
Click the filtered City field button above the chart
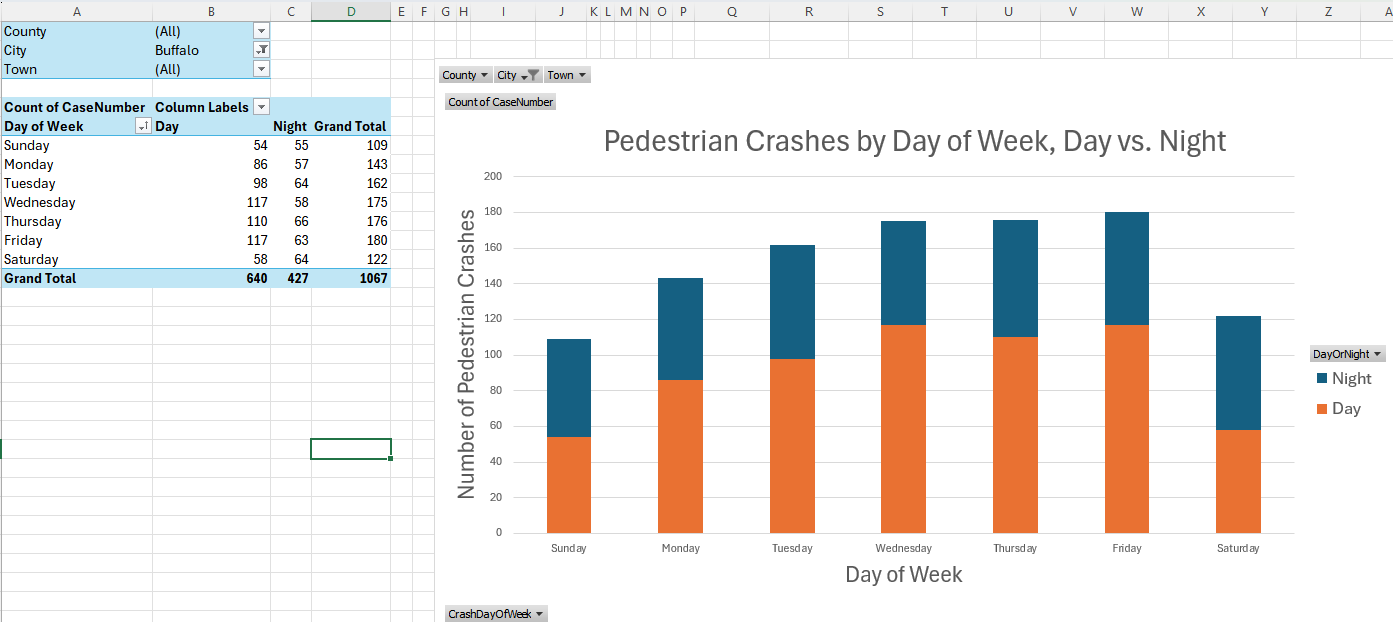[x=518, y=75]
